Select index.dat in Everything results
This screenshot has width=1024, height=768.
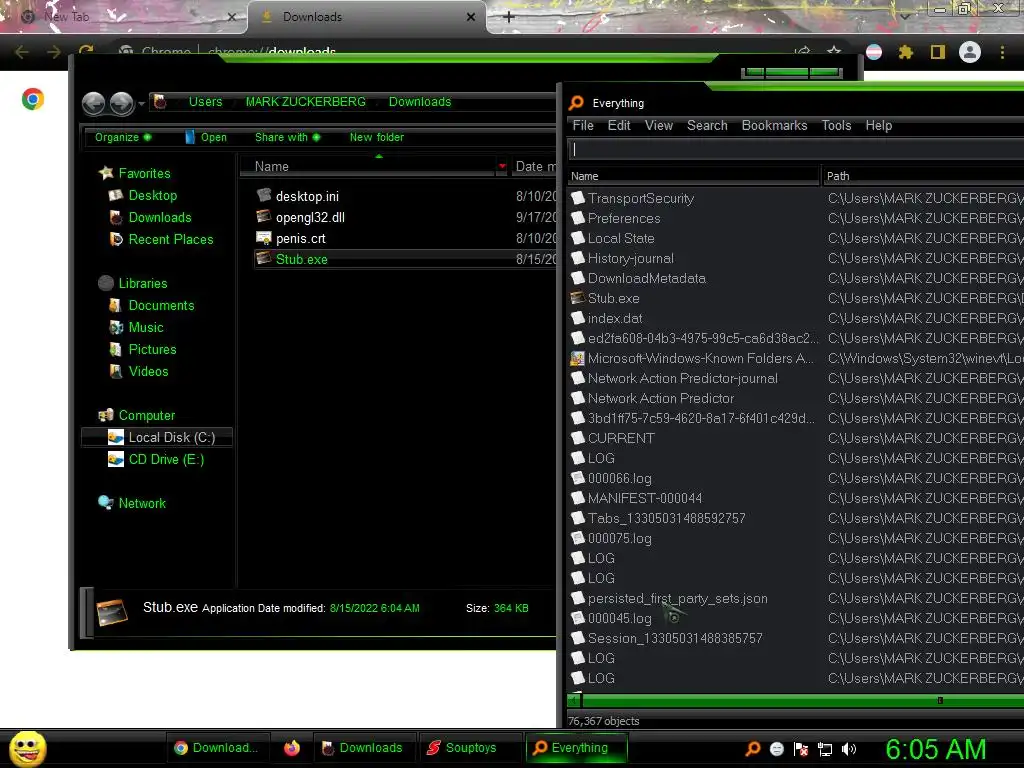click(x=615, y=318)
